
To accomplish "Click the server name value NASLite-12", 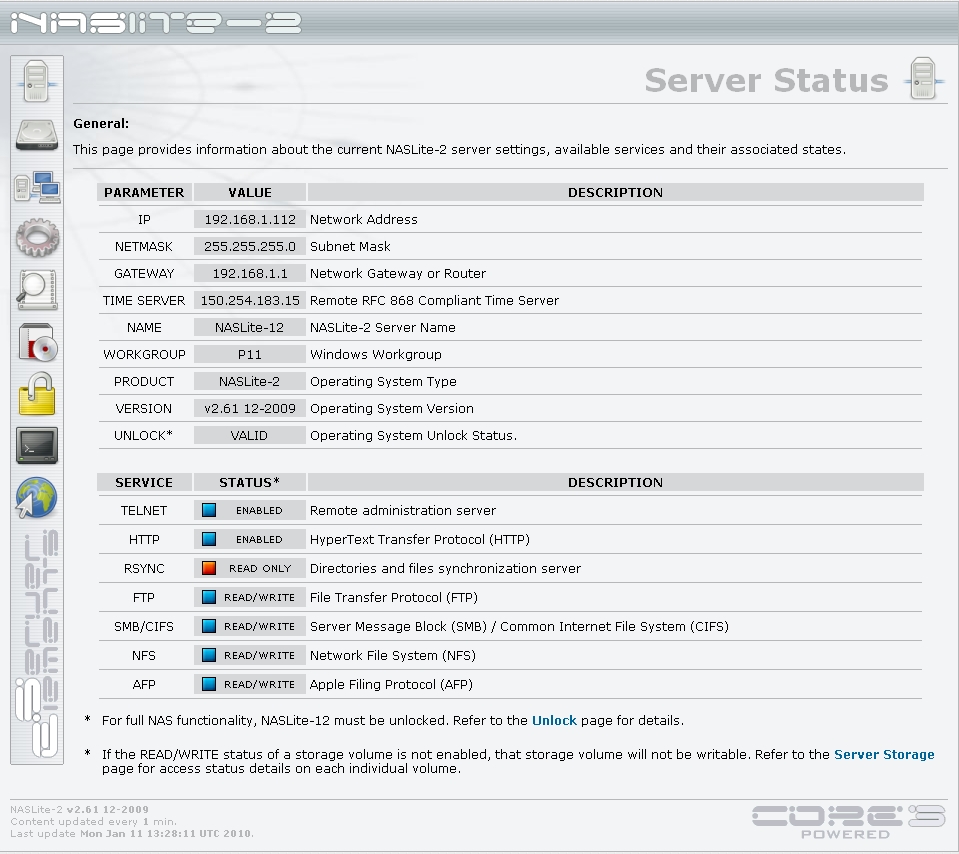I will point(250,327).
